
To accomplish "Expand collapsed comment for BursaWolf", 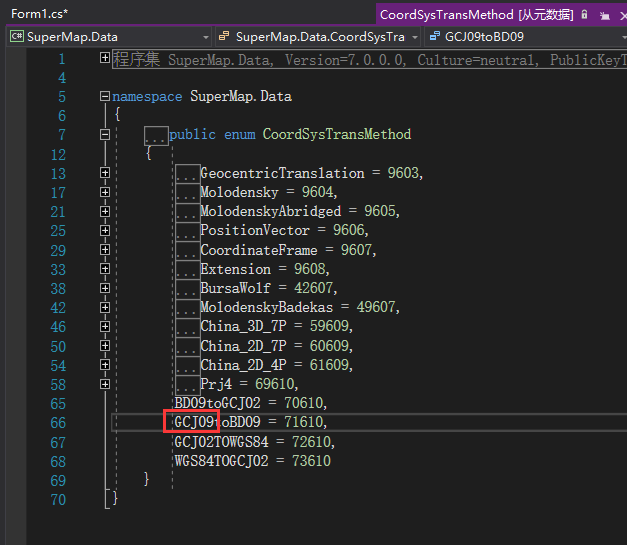I will pyautogui.click(x=105, y=288).
